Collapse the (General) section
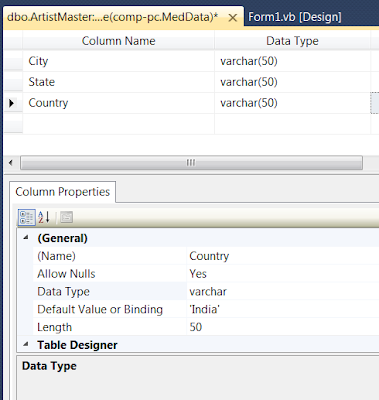Screen dimensions: 379x400 (x=26, y=238)
